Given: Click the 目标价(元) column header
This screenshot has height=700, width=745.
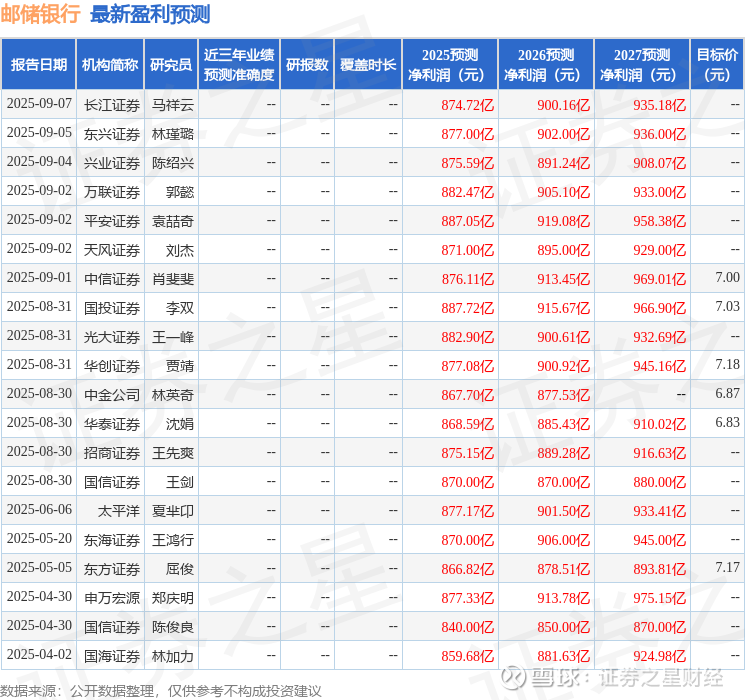Looking at the screenshot, I should pyautogui.click(x=716, y=65).
